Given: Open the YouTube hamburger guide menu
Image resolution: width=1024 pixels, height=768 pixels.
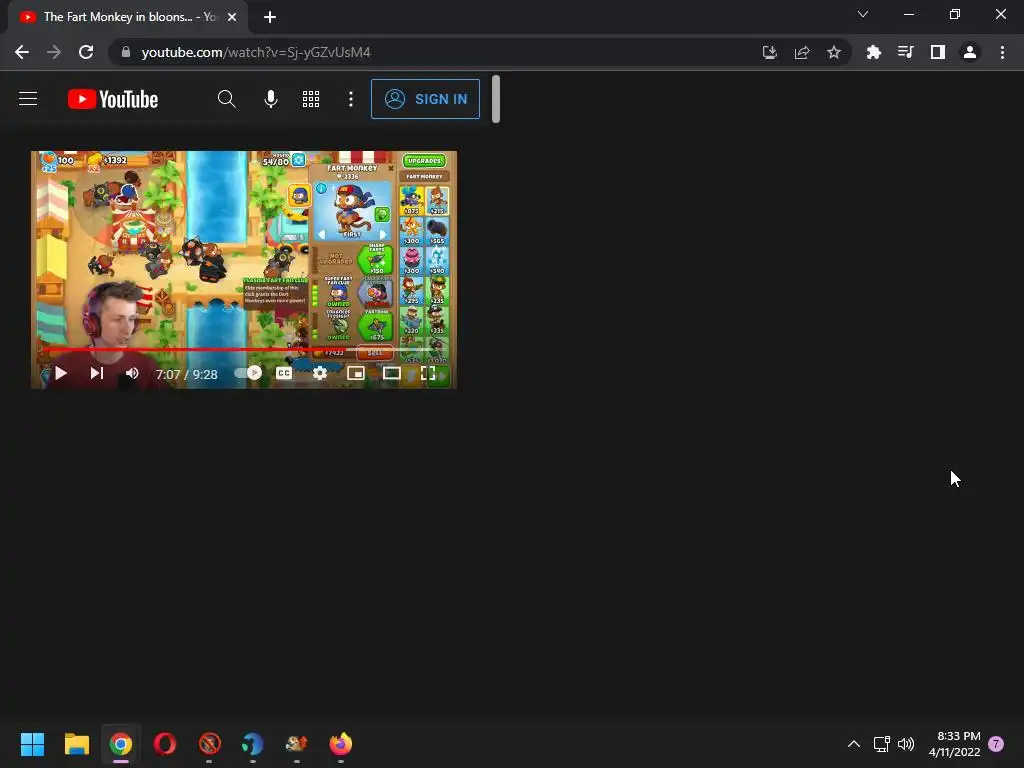Looking at the screenshot, I should point(28,99).
